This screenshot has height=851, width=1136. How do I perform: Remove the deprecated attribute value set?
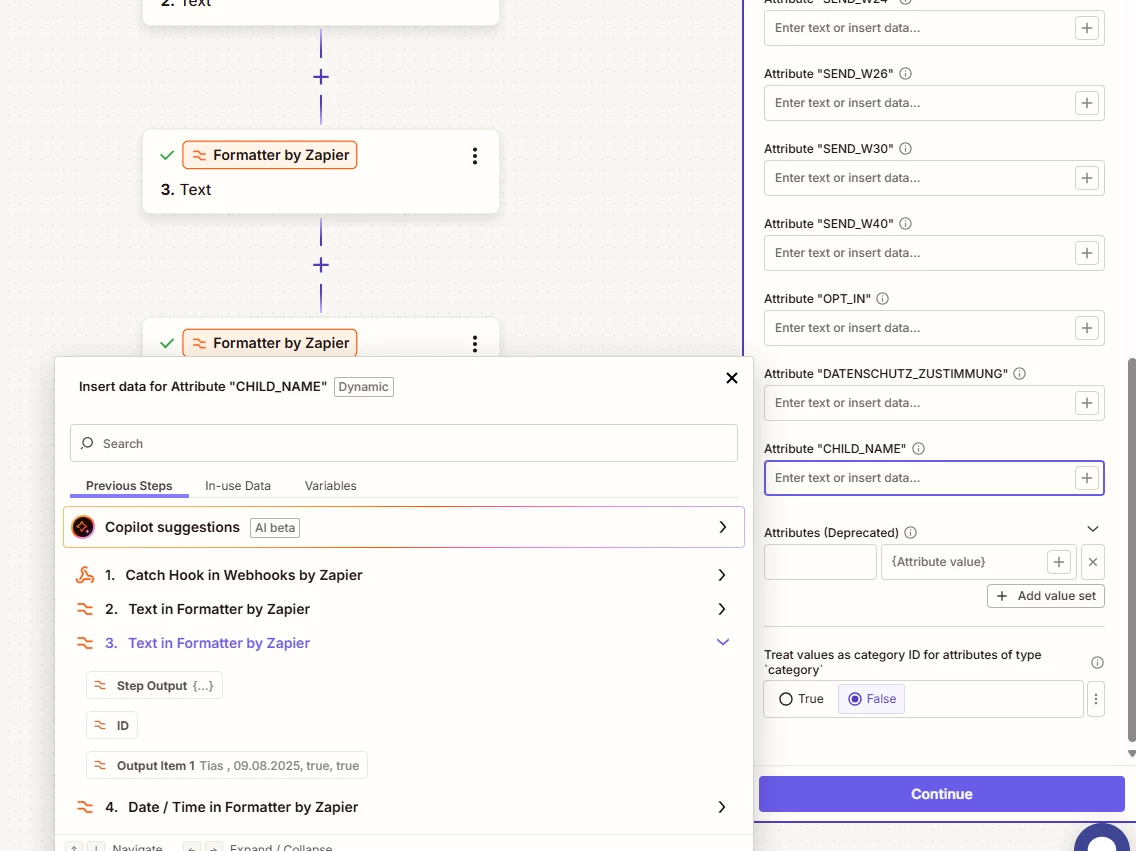pyautogui.click(x=1093, y=562)
